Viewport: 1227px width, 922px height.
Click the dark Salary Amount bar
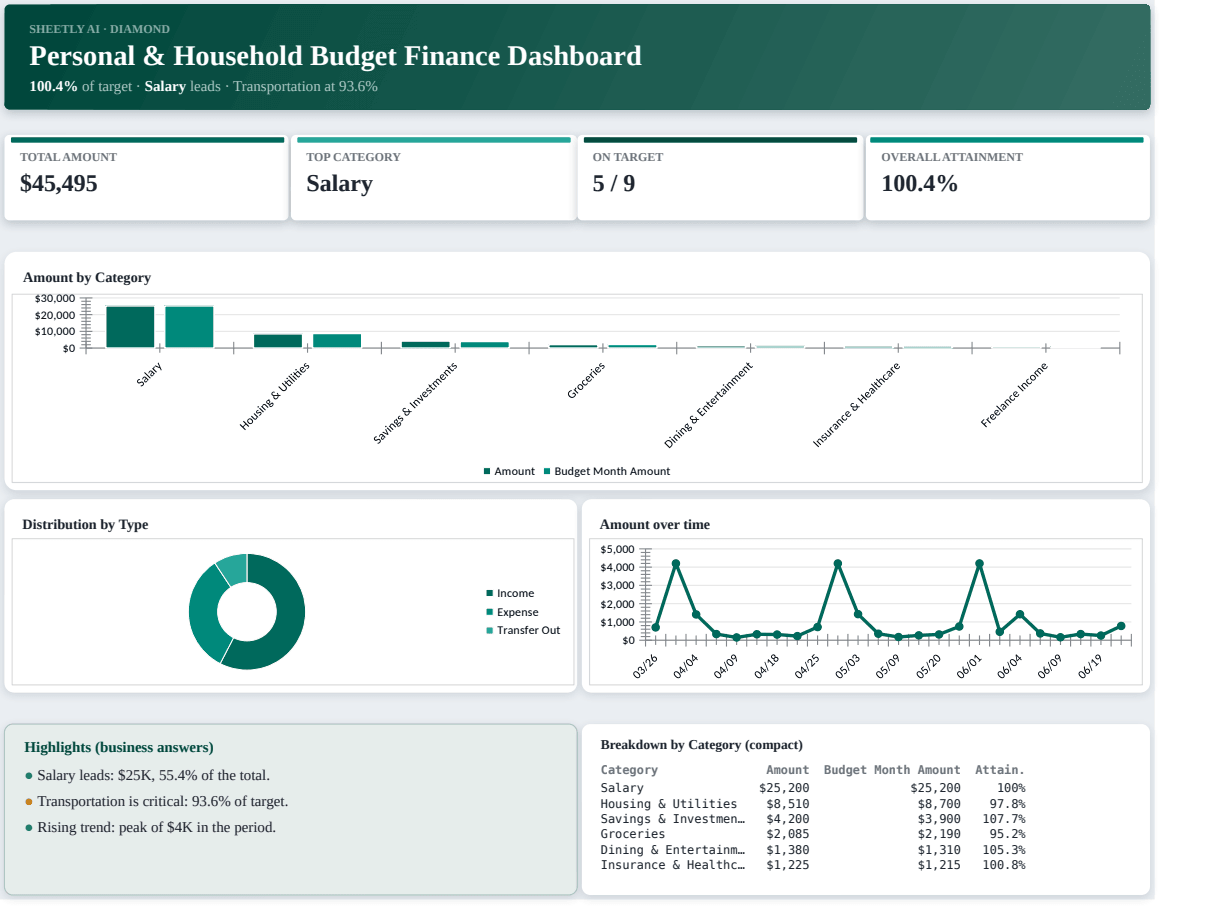[x=130, y=327]
